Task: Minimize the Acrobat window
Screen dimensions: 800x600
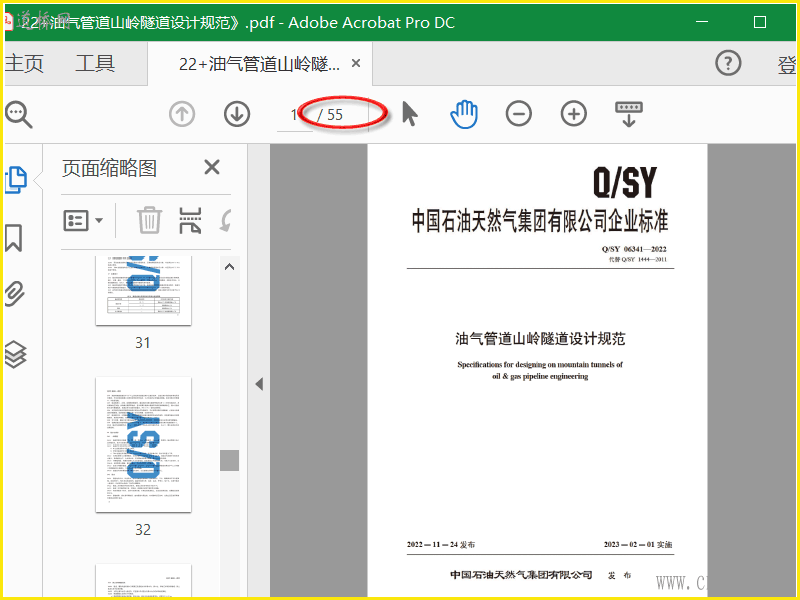Action: [x=702, y=22]
